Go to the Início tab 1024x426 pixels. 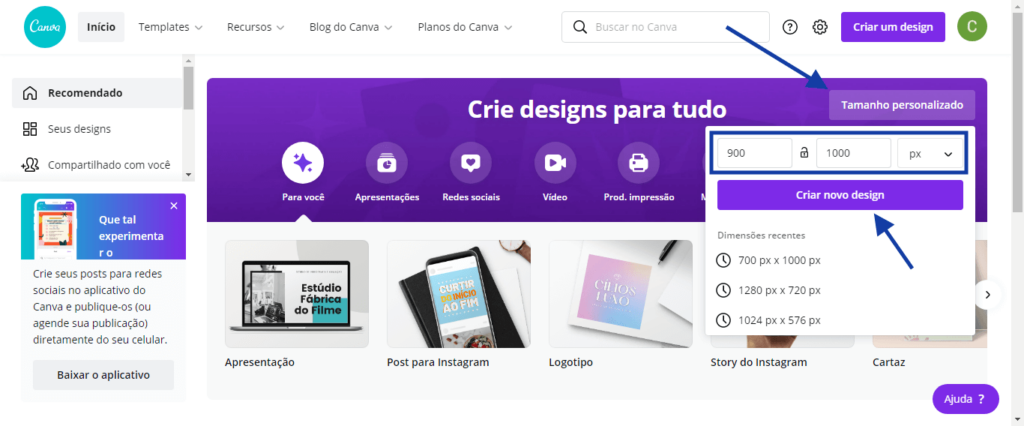point(101,27)
